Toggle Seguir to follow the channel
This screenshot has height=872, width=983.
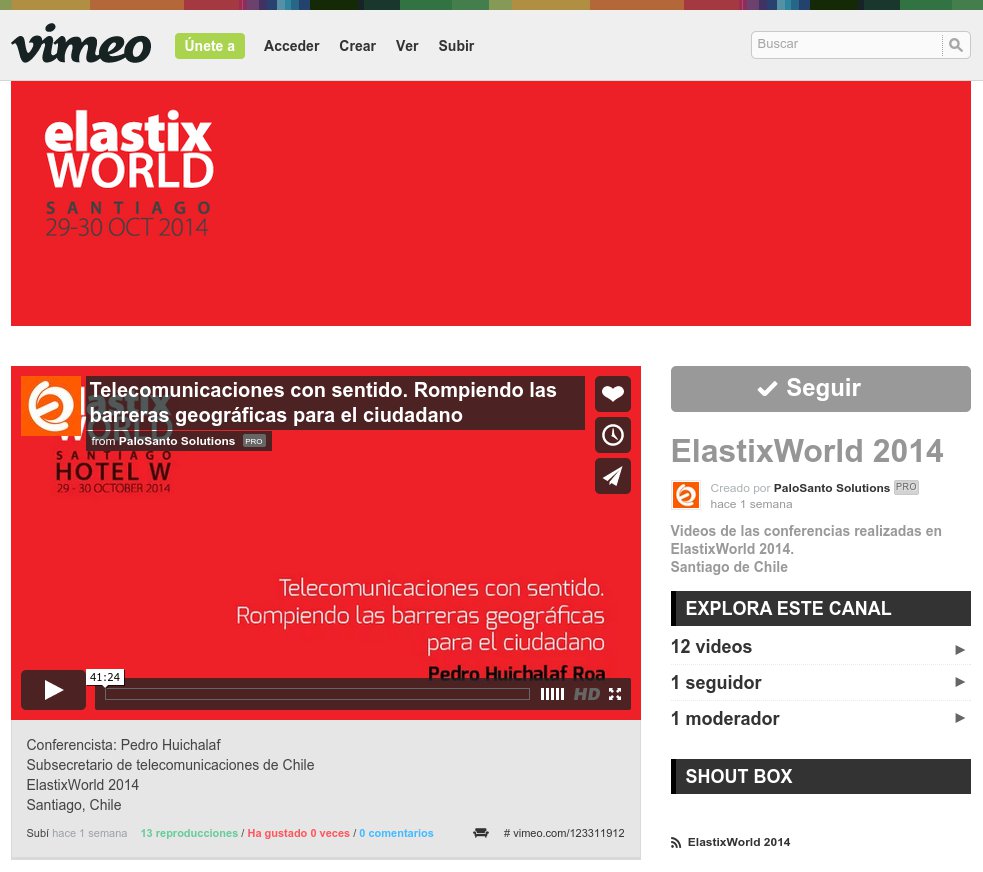coord(820,389)
